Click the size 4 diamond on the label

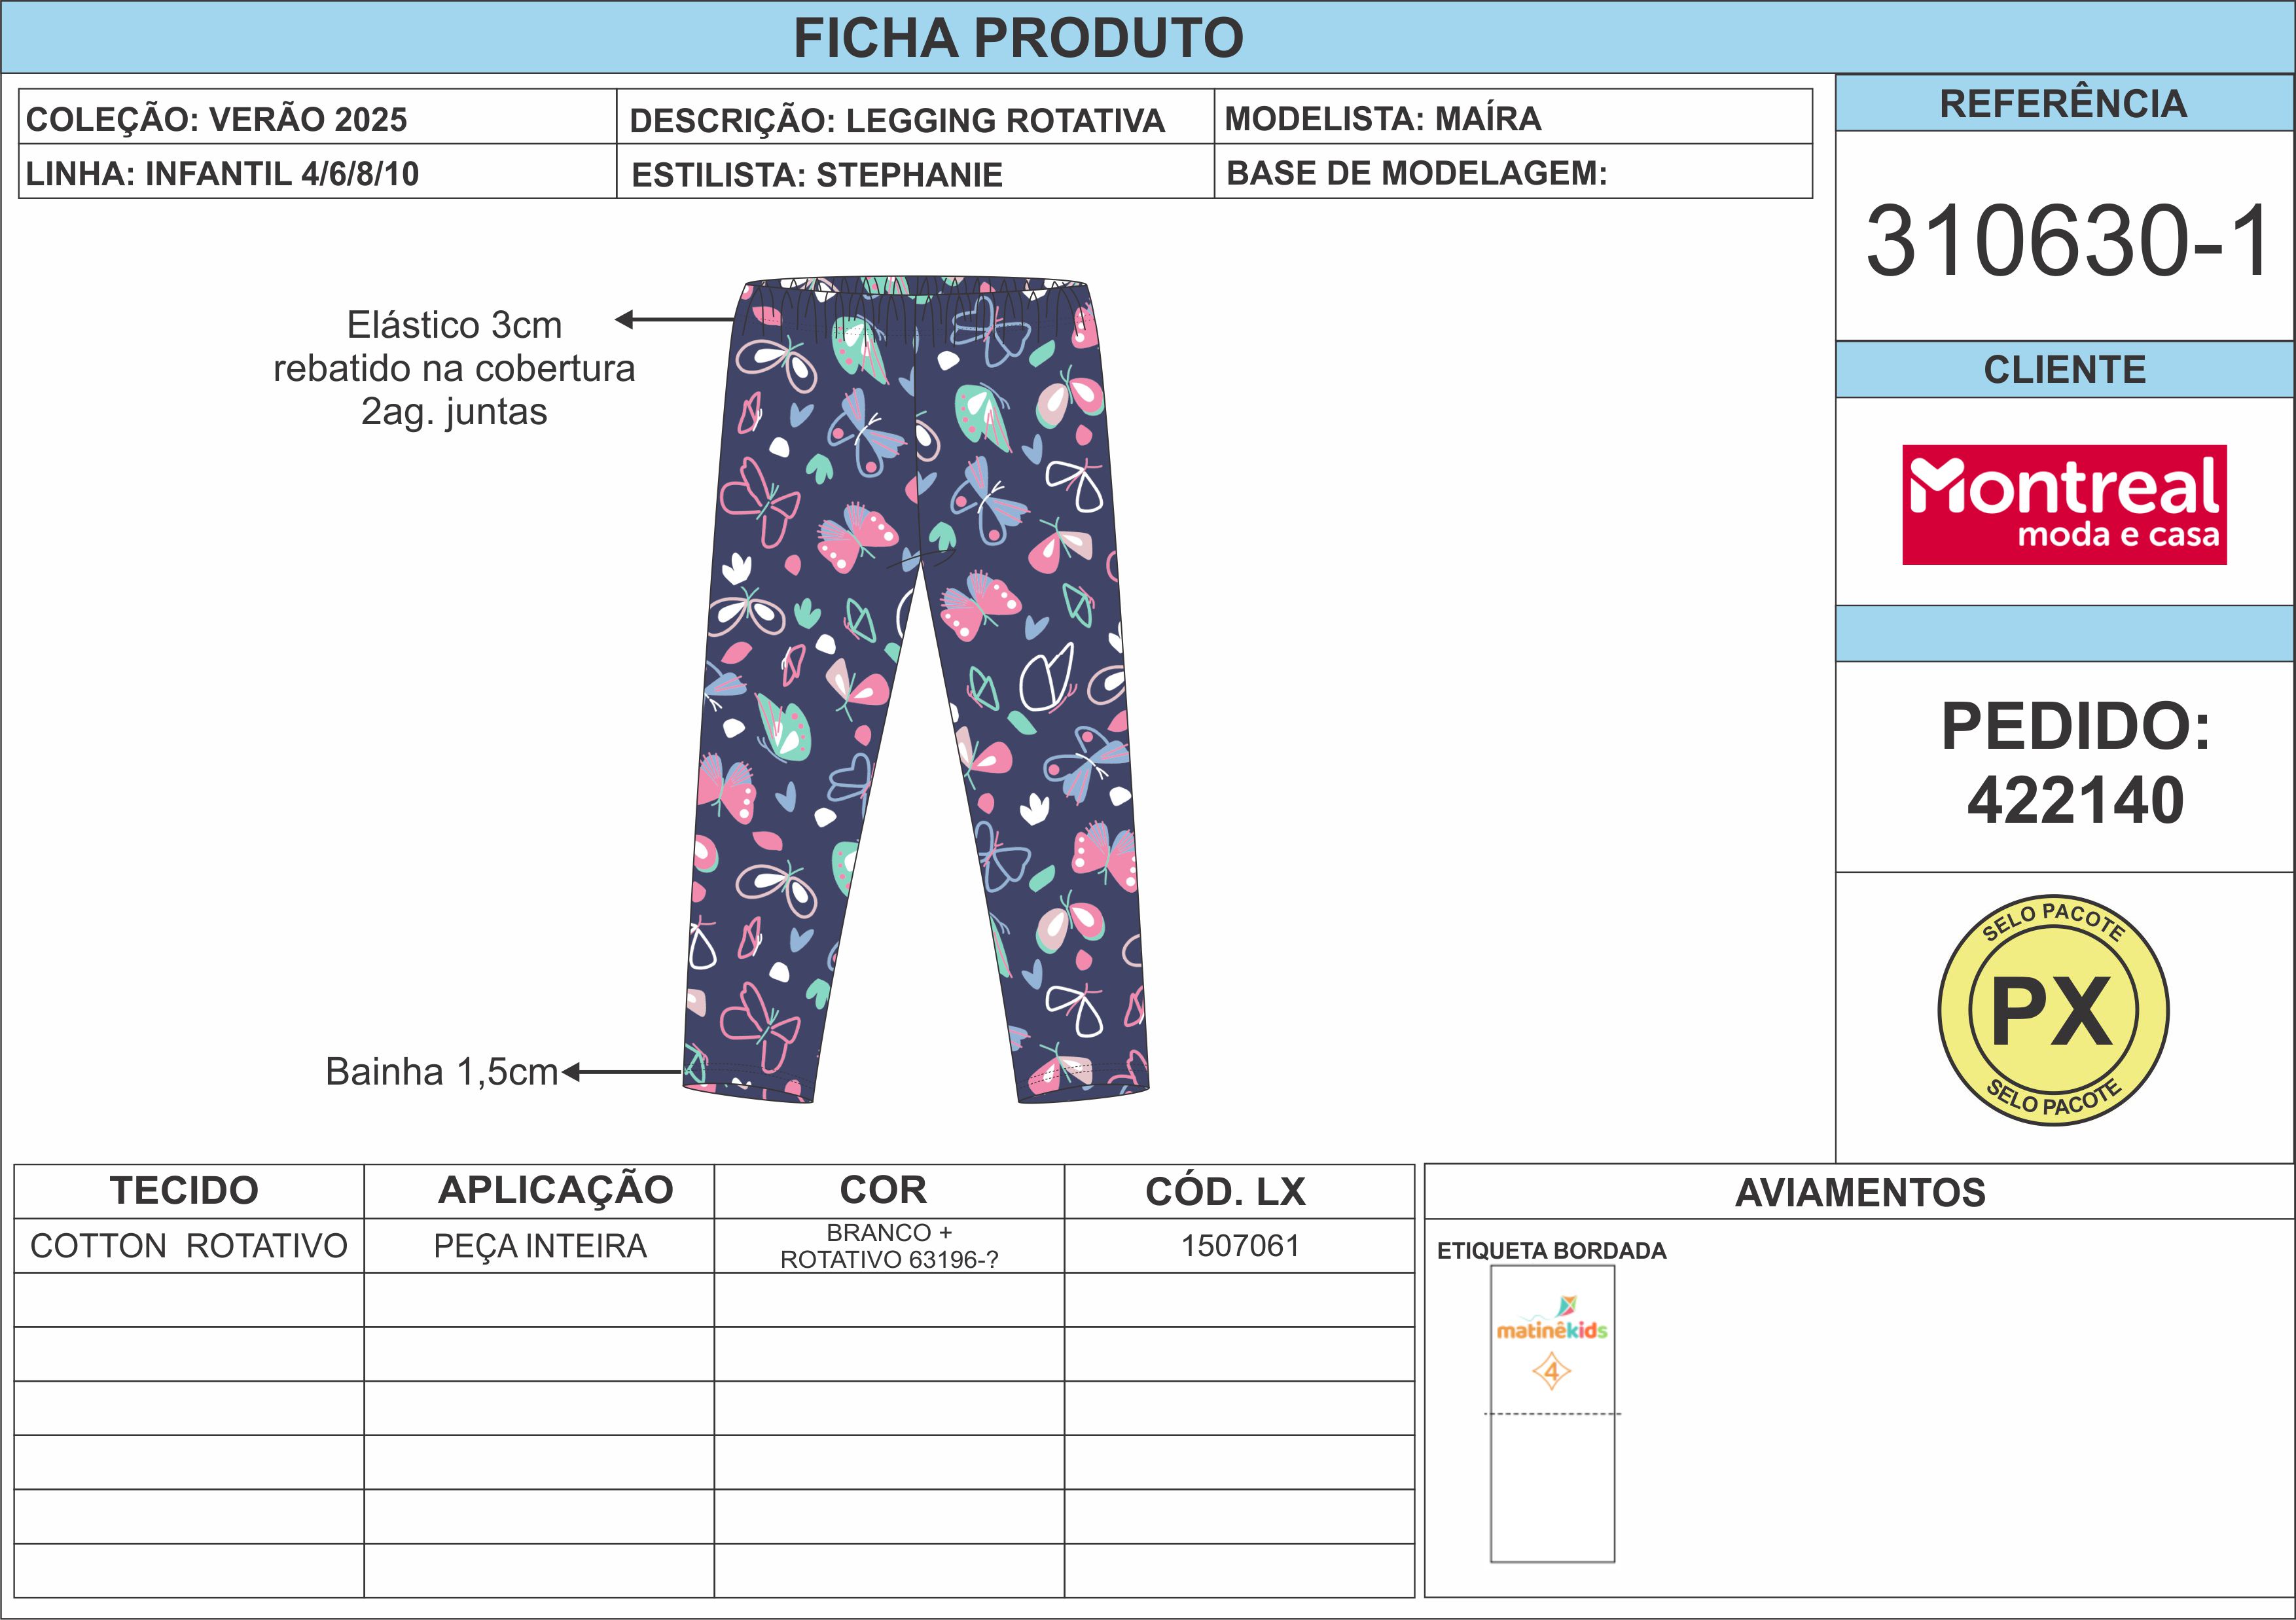click(1552, 1371)
